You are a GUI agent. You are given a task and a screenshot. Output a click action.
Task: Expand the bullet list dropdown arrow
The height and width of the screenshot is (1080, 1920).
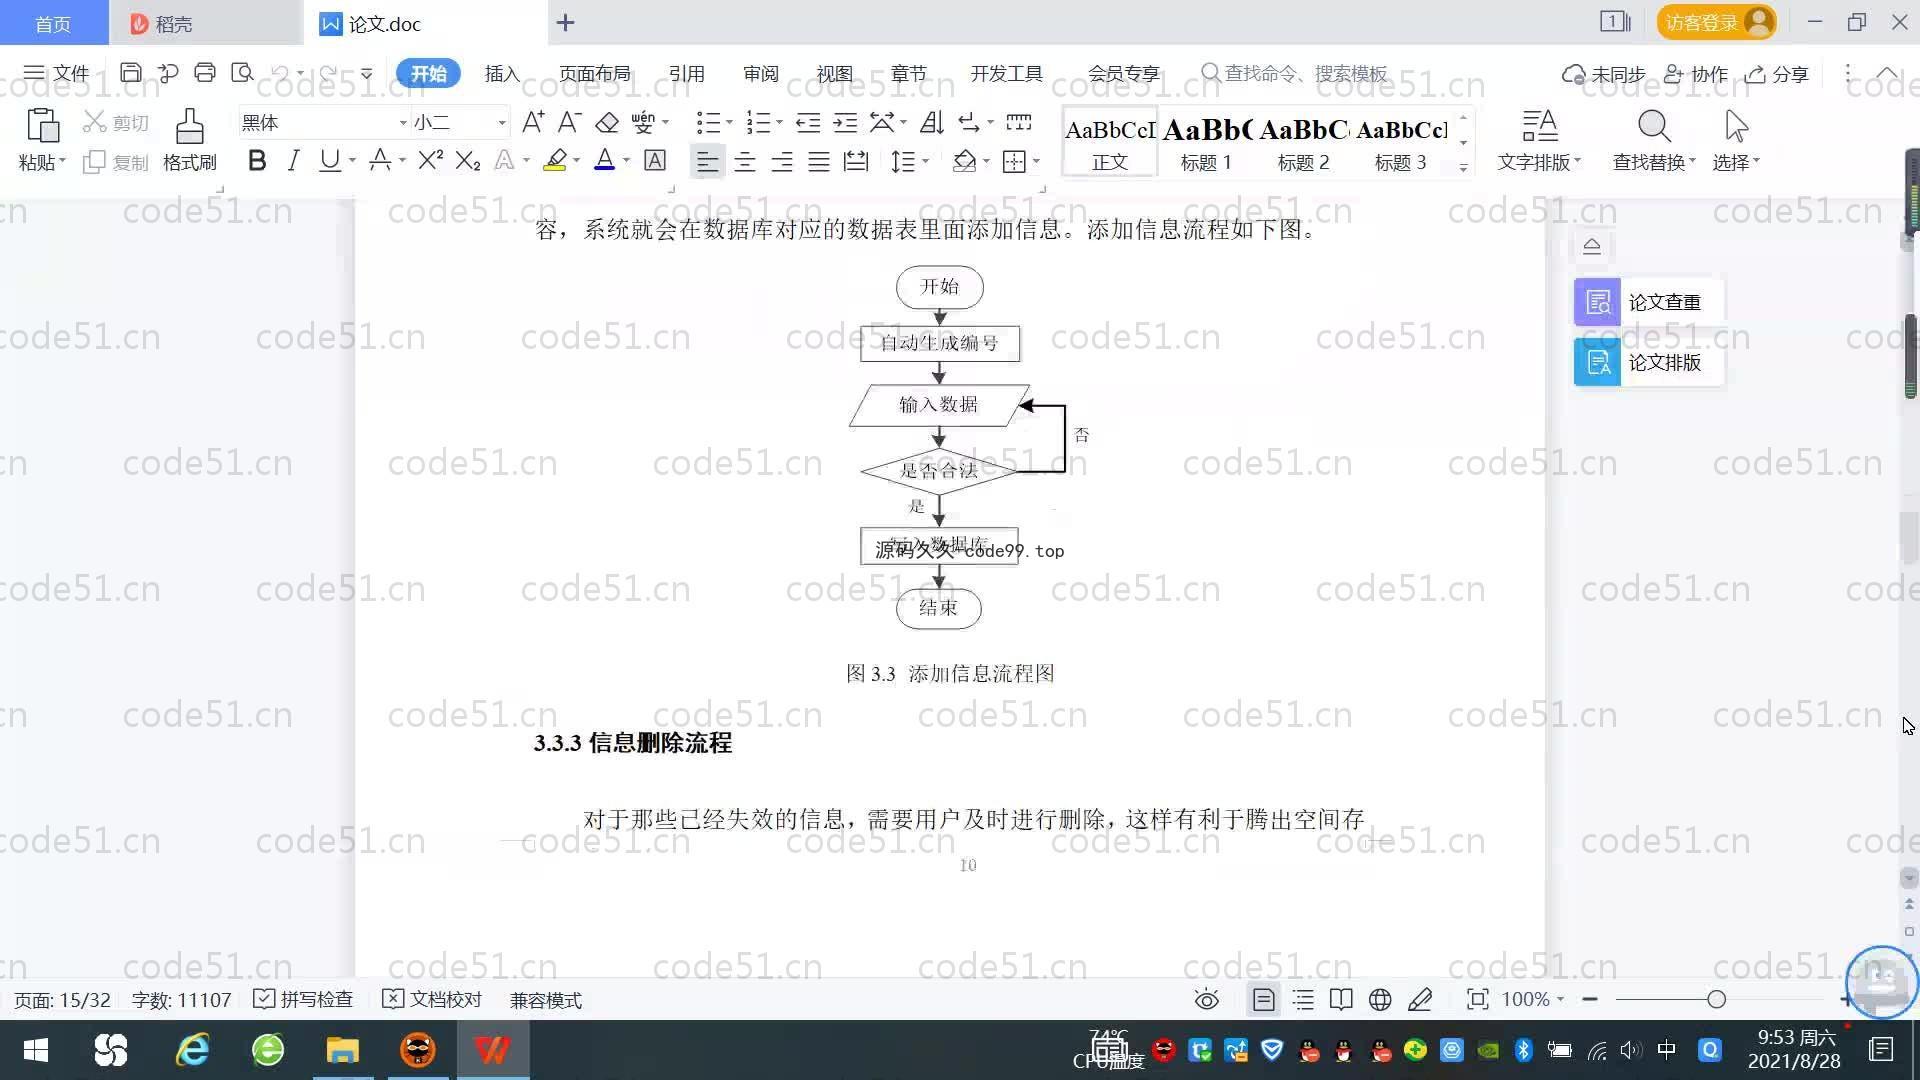pos(729,123)
